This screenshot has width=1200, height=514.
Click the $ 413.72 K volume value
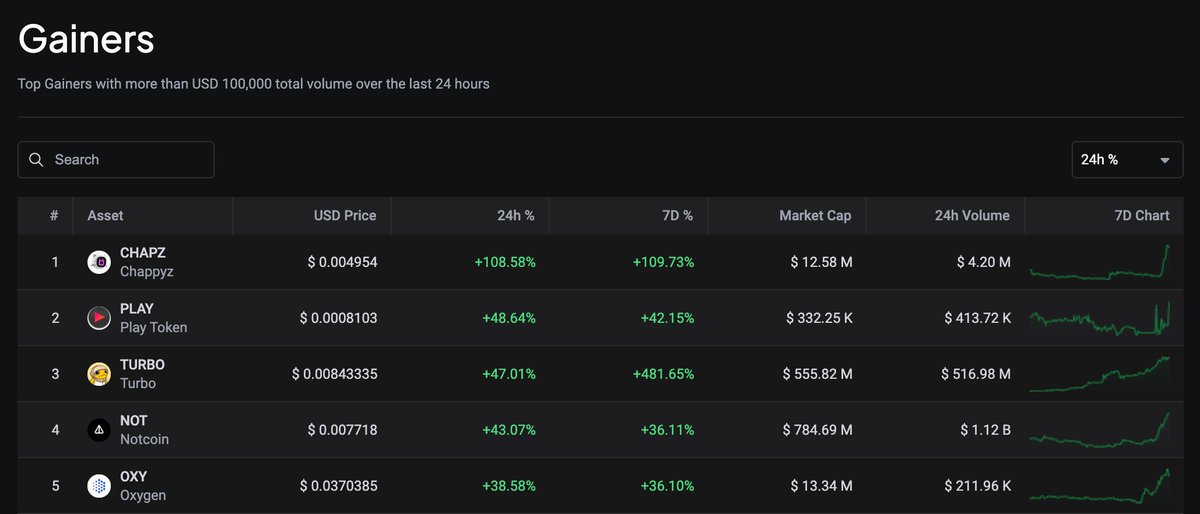(x=977, y=318)
